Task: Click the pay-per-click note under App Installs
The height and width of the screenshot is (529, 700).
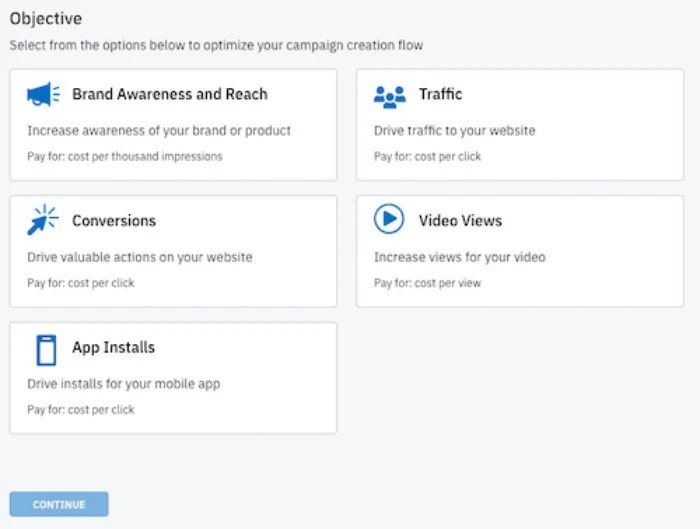Action: [x=80, y=410]
